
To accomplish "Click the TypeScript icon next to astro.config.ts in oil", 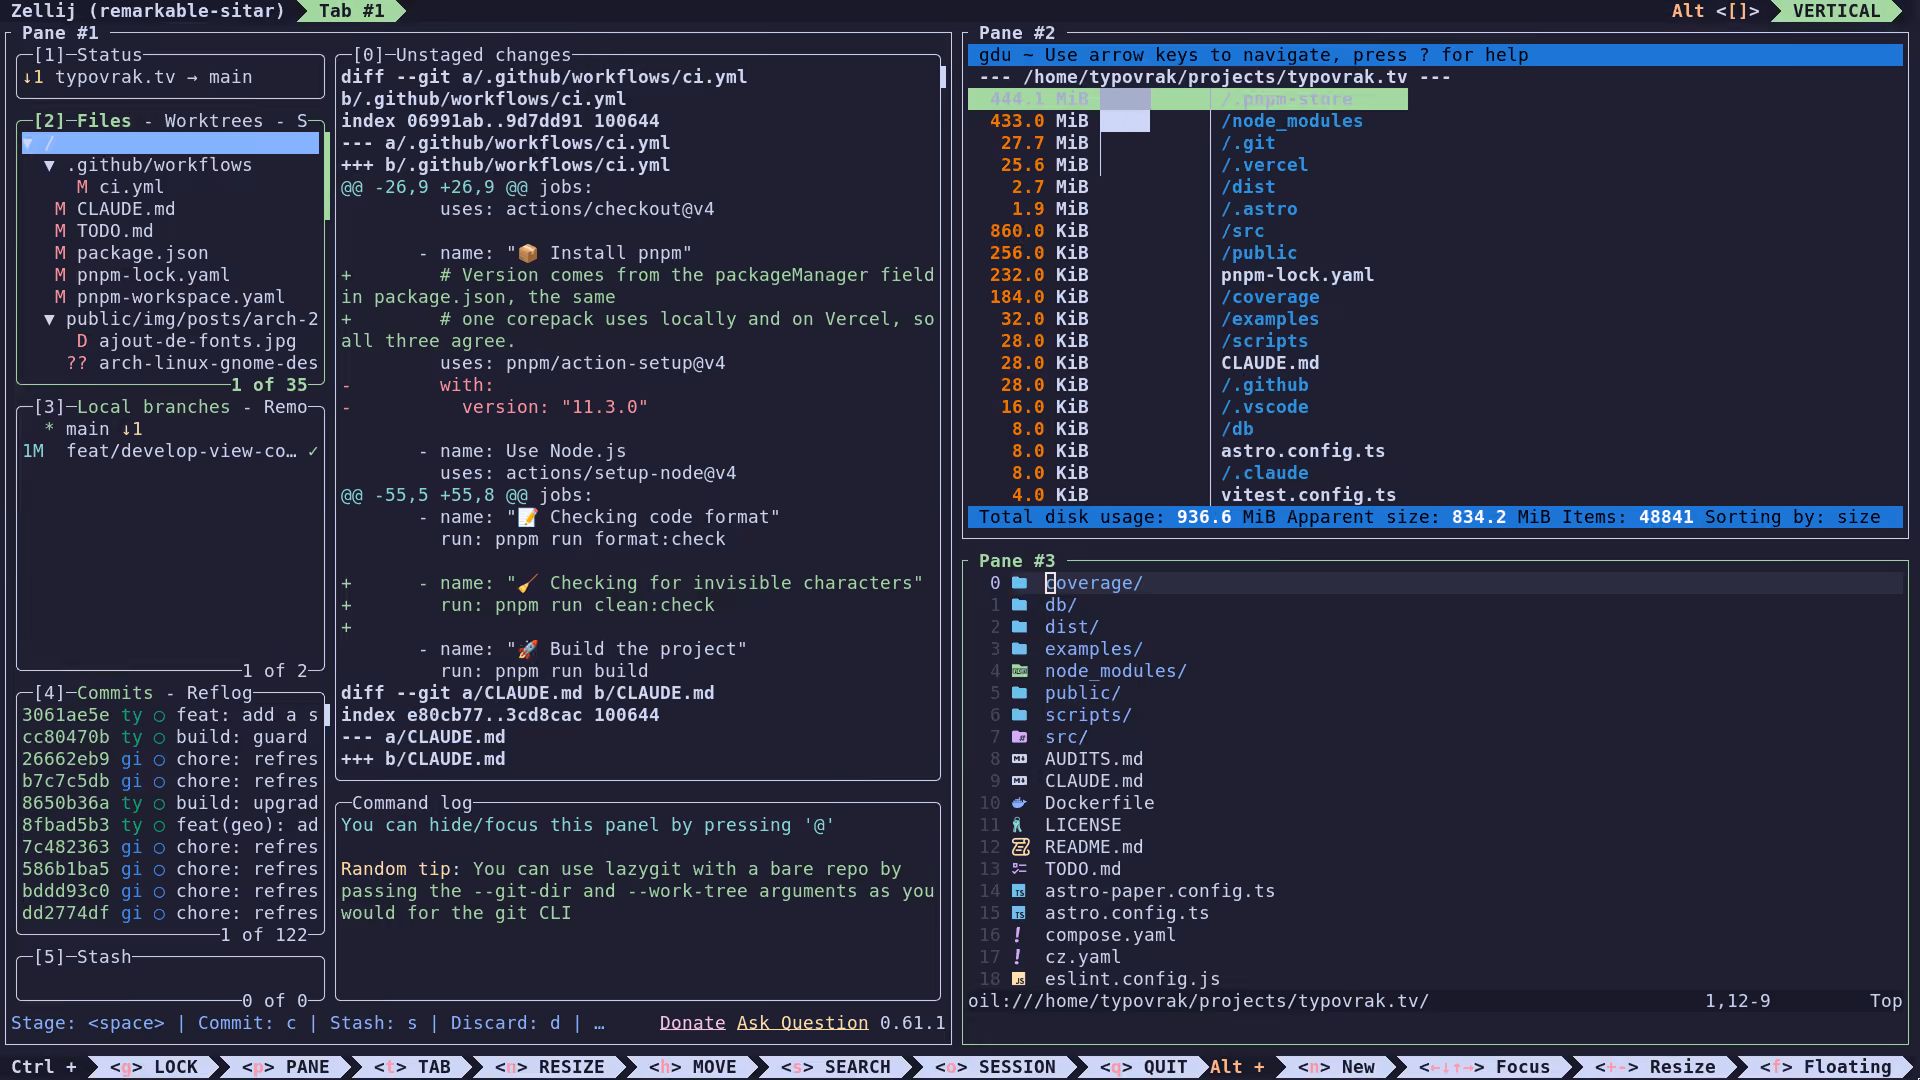I will coord(1019,913).
